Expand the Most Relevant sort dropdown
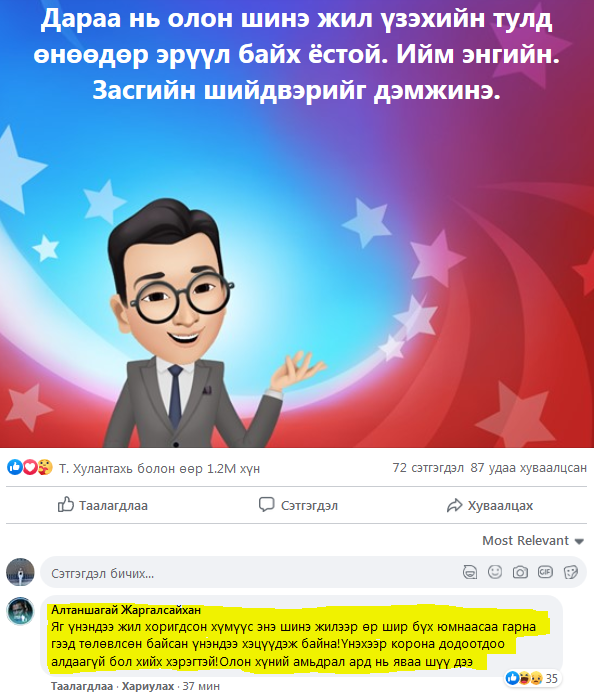This screenshot has width=594, height=695. click(x=533, y=540)
